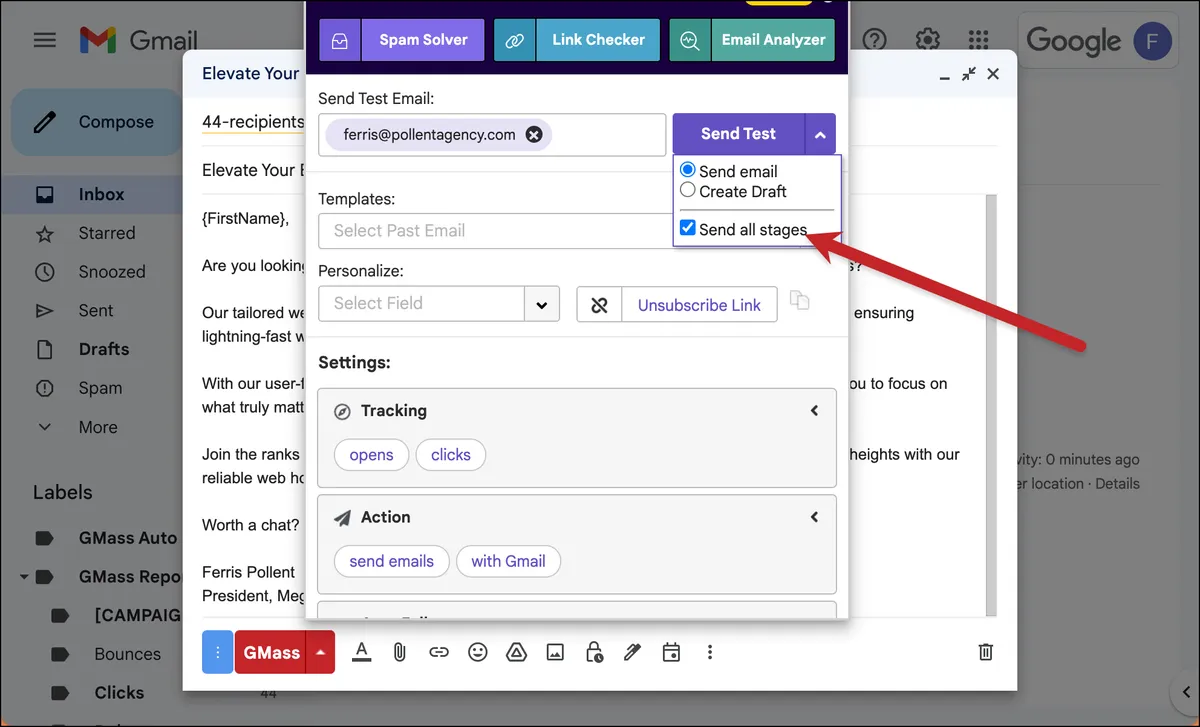Insert the Unsubscribe Link
This screenshot has width=1200, height=727.
(x=700, y=305)
